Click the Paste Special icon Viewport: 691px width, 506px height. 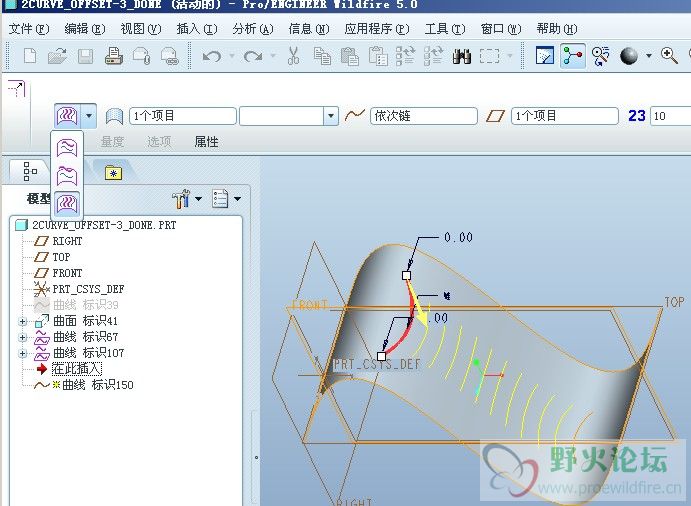(x=378, y=56)
